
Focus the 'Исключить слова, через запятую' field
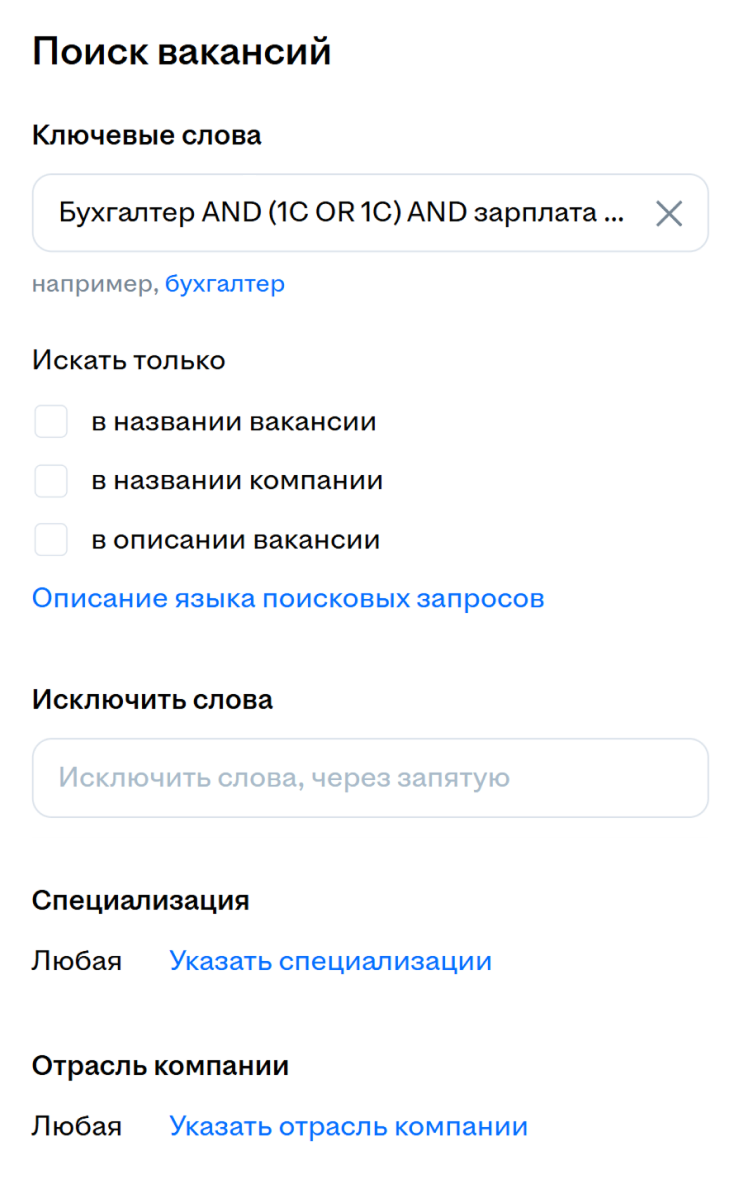[x=370, y=778]
